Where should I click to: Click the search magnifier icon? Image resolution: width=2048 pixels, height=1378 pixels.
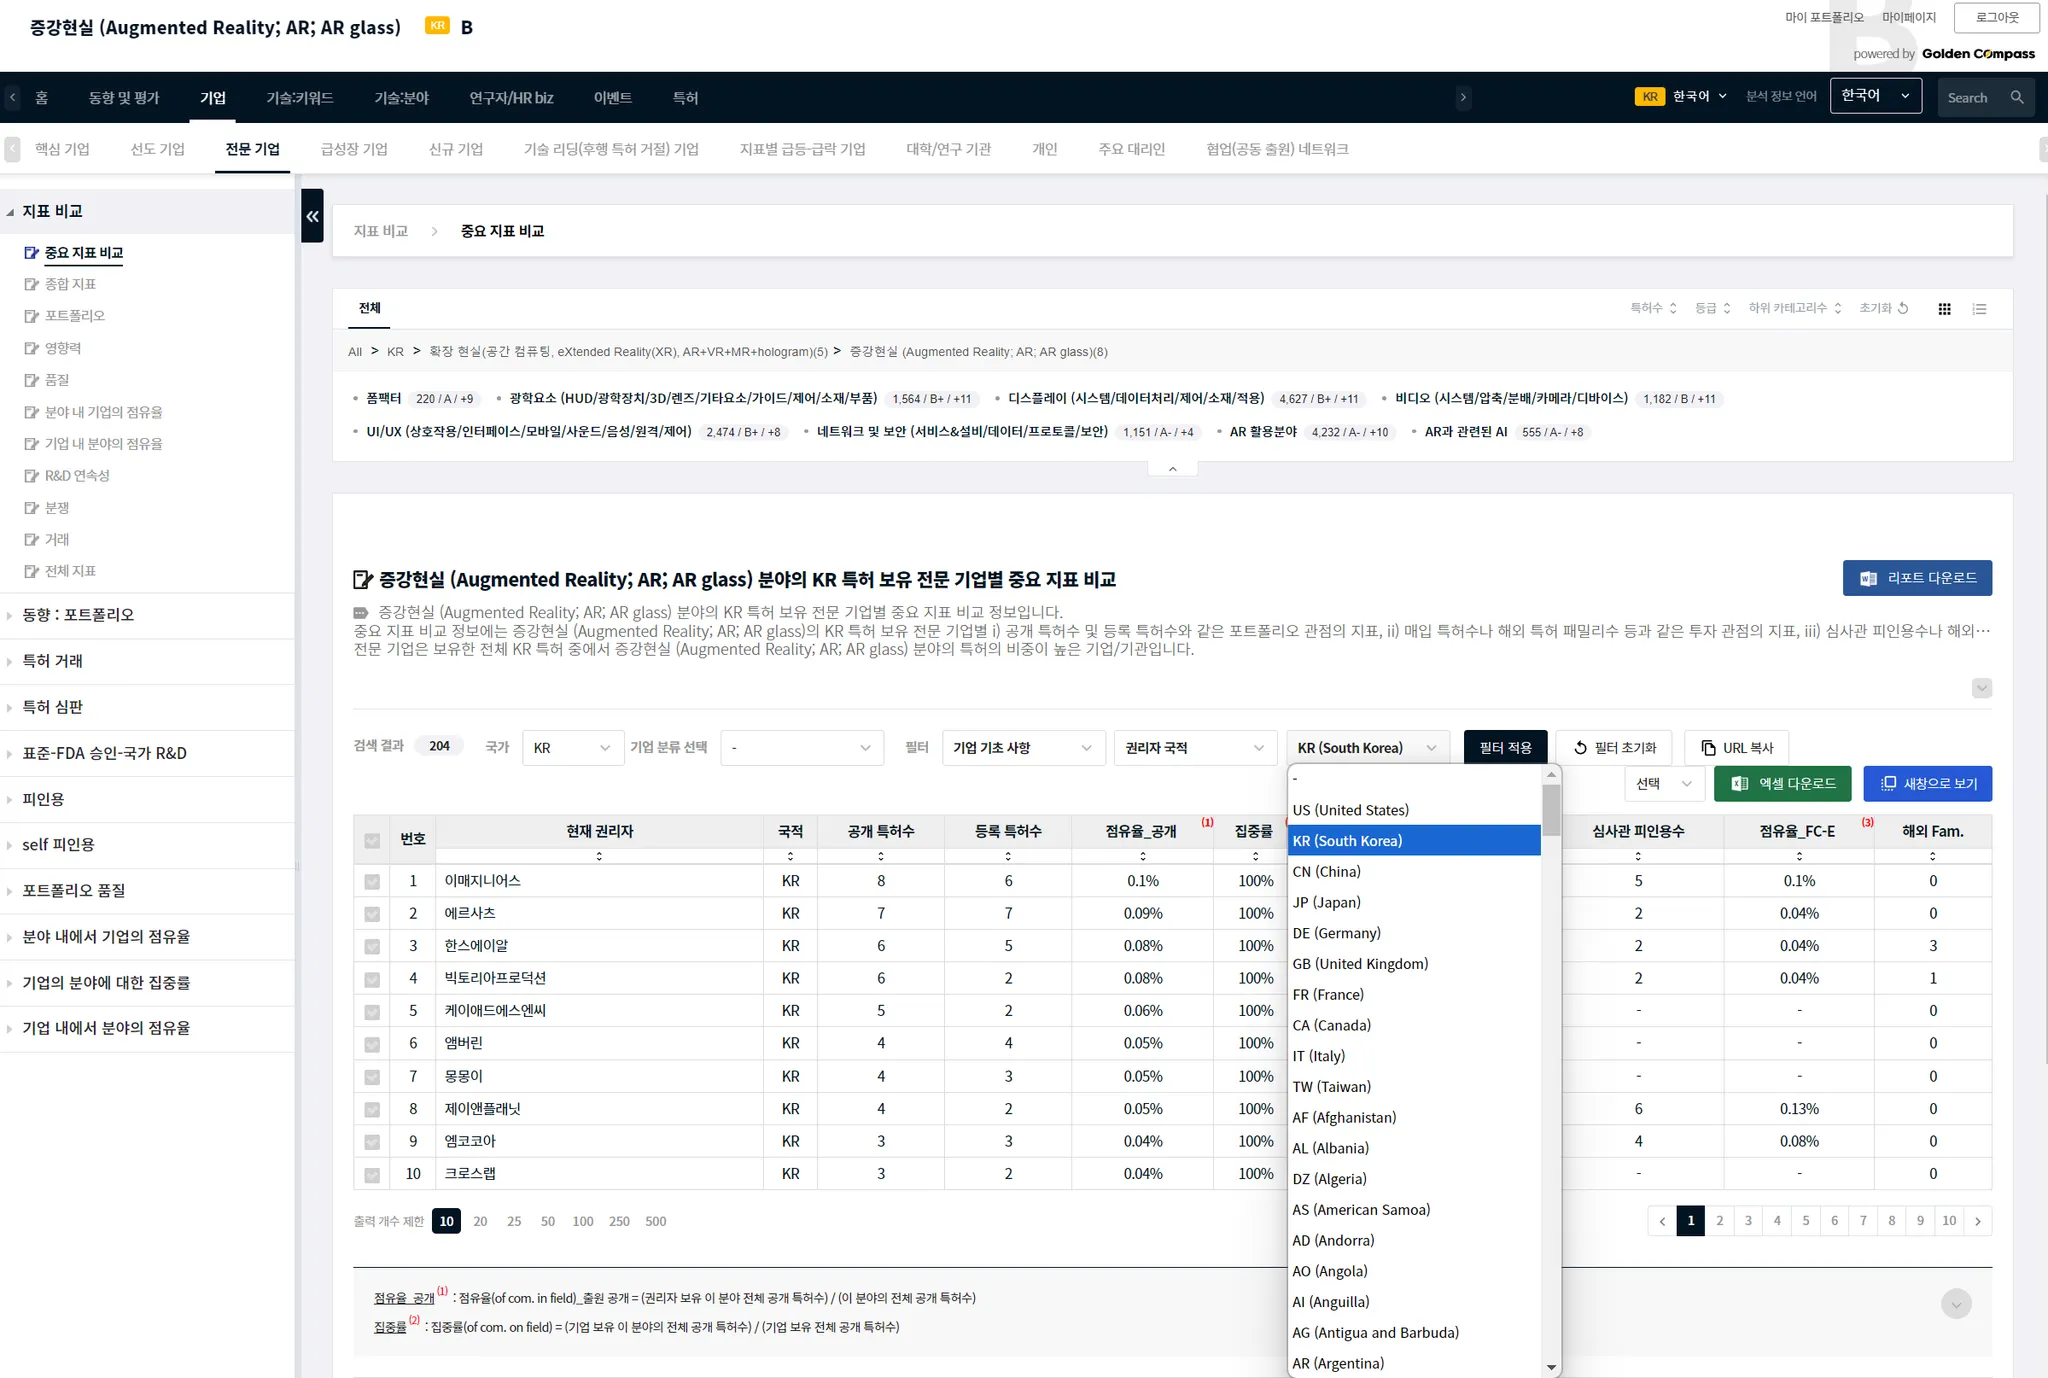pos(2017,98)
